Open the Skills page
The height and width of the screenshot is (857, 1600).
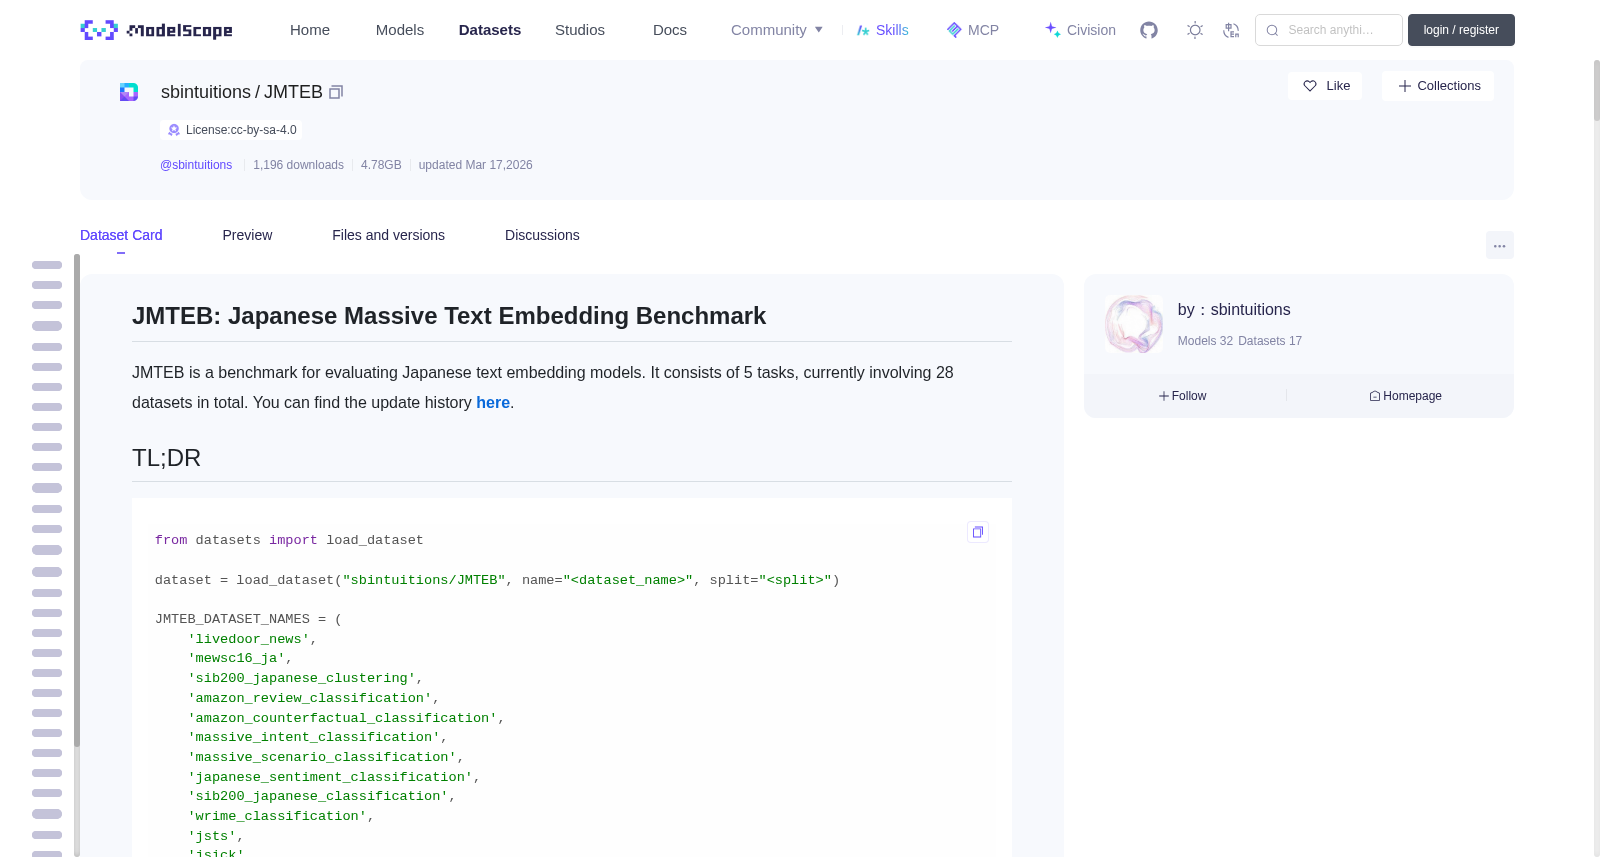(882, 30)
